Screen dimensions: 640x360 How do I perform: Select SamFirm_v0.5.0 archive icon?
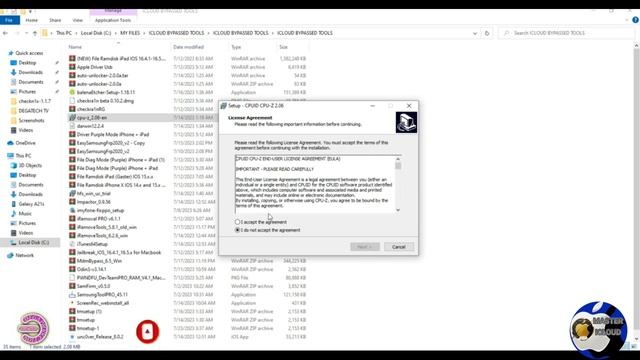[x=72, y=286]
